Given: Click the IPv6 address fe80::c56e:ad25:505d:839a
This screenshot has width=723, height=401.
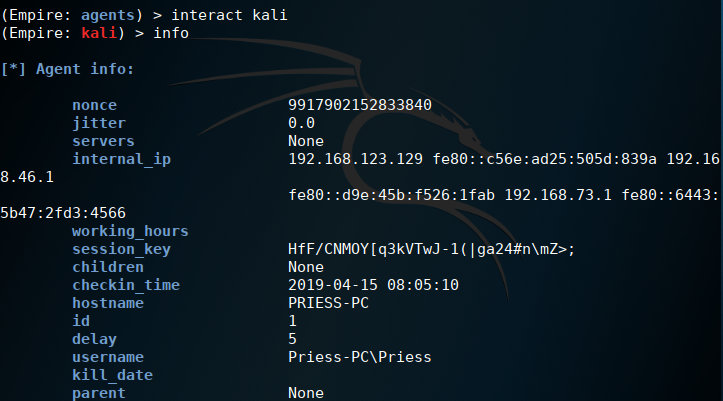Looking at the screenshot, I should 545,159.
